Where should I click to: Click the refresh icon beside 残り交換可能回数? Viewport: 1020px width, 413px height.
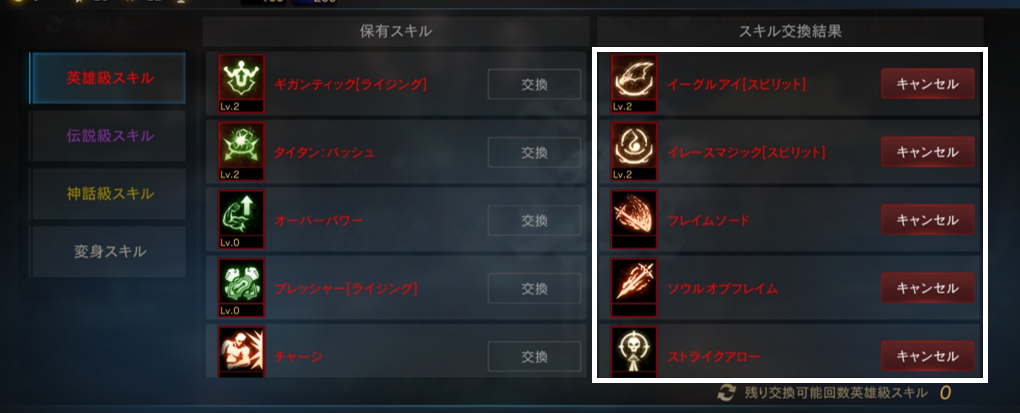coord(726,393)
